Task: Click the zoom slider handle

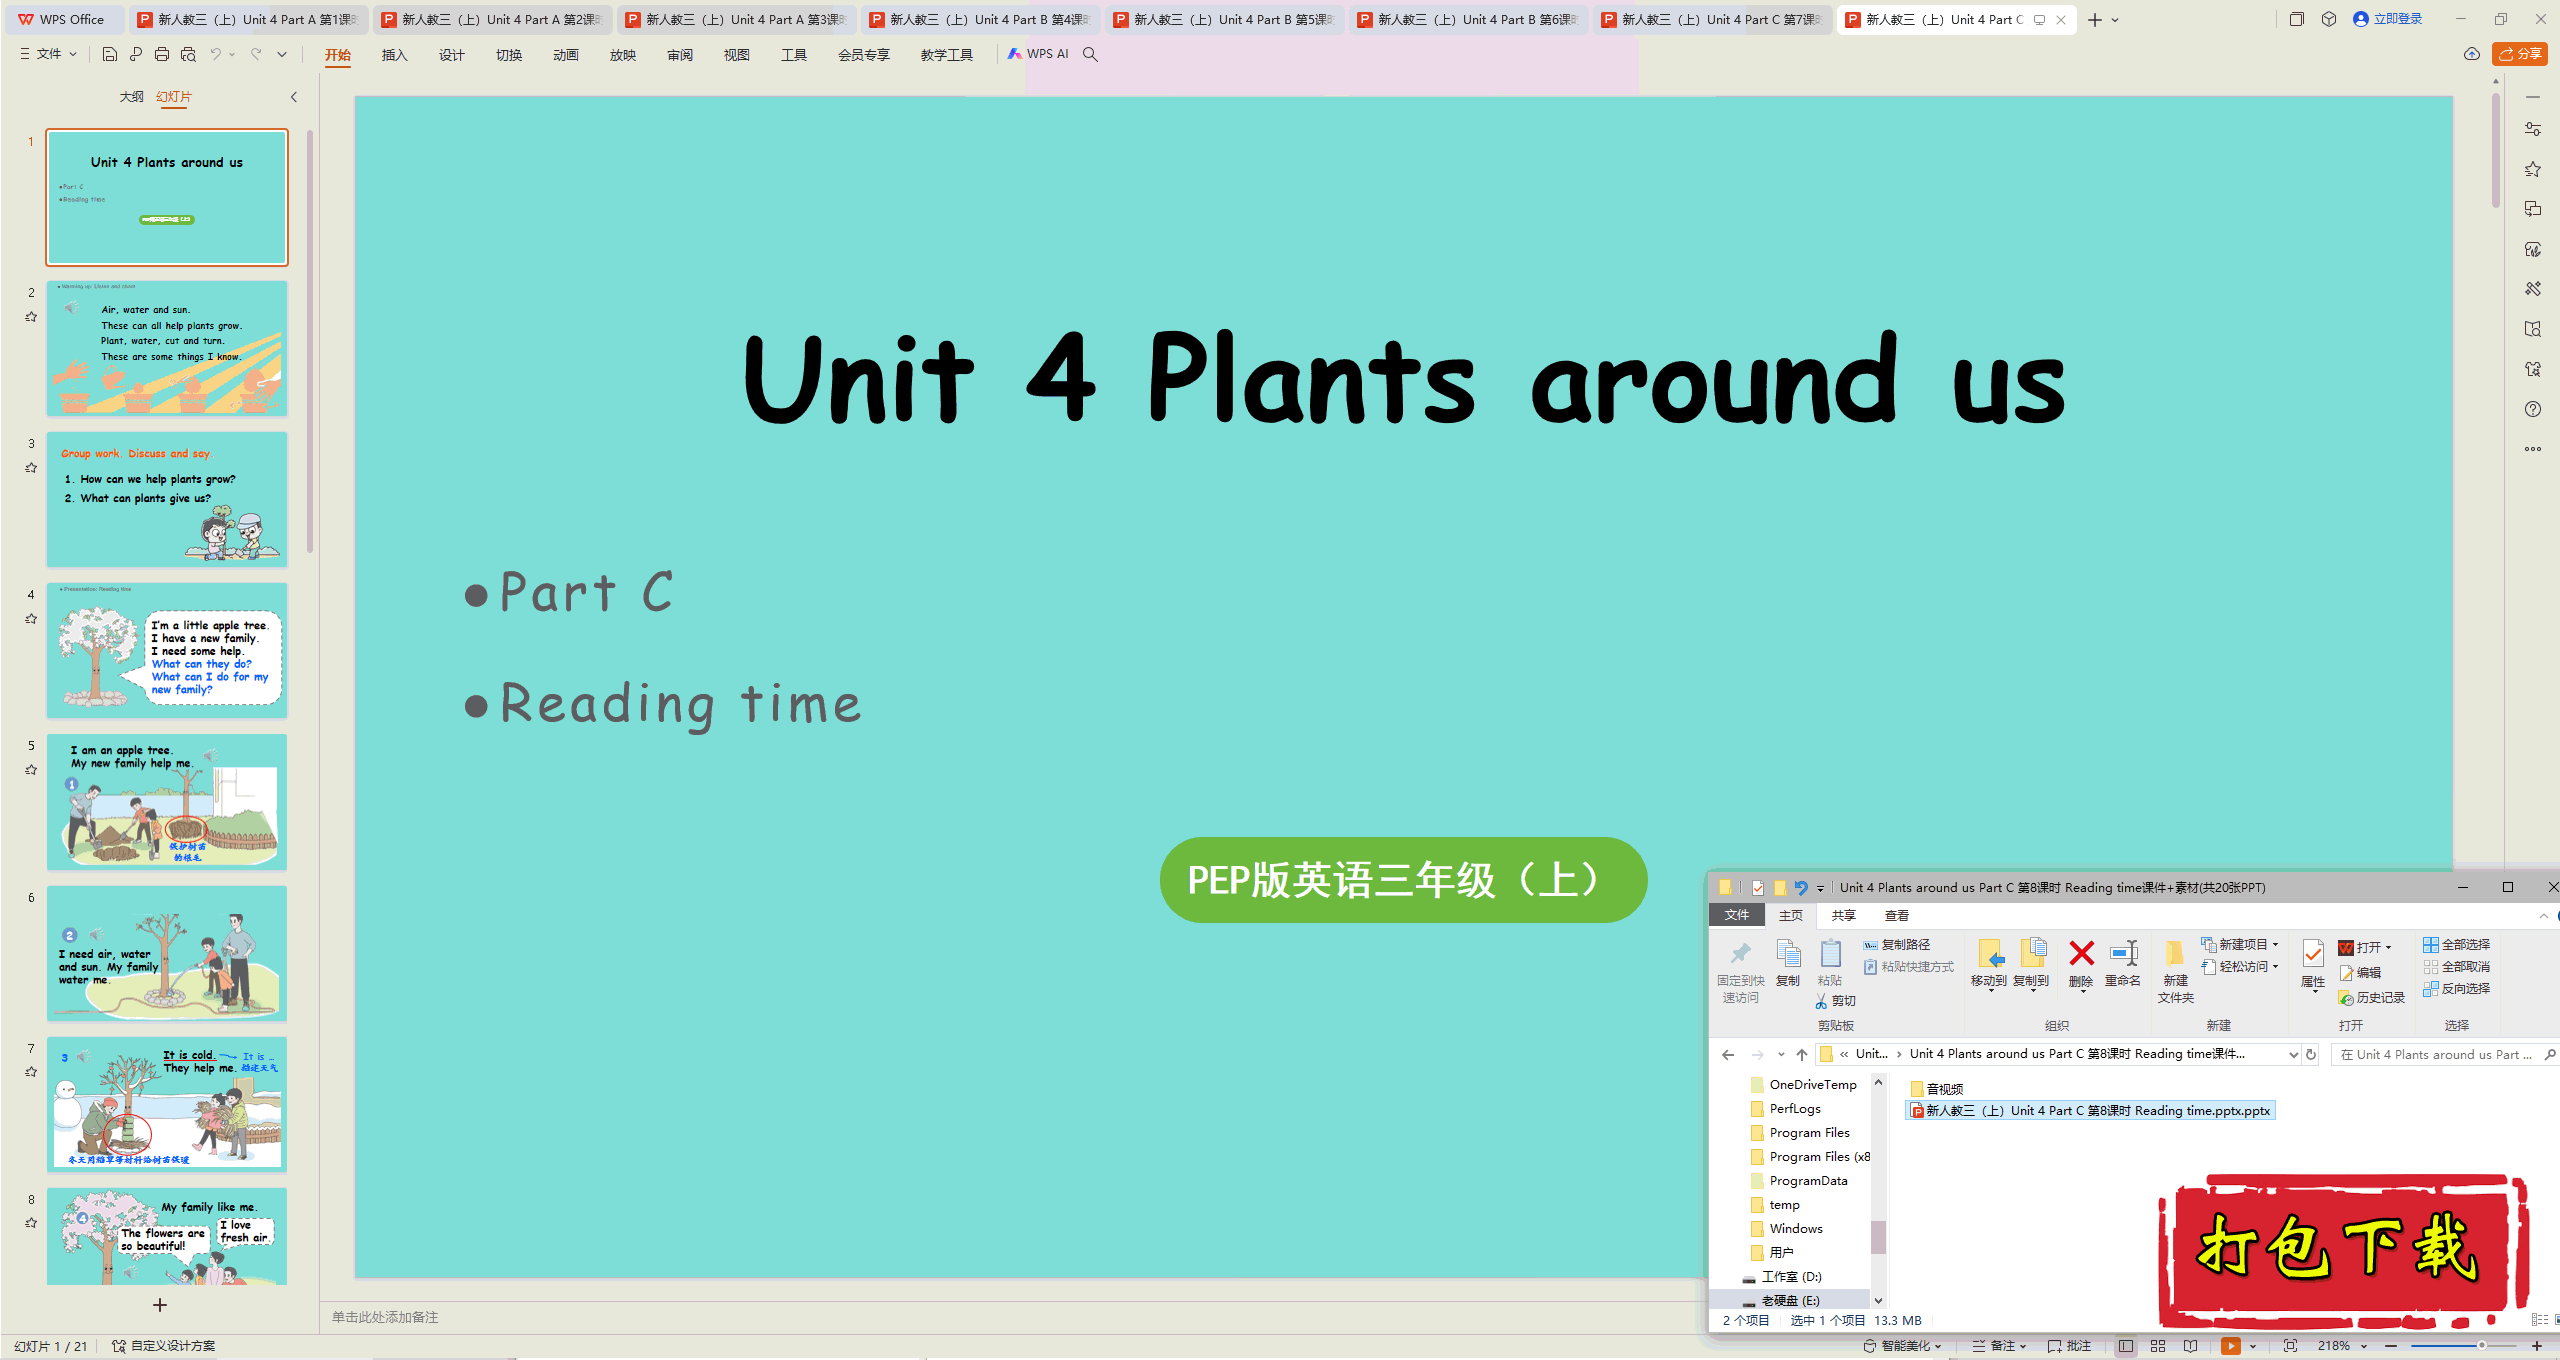Action: [x=2481, y=1346]
